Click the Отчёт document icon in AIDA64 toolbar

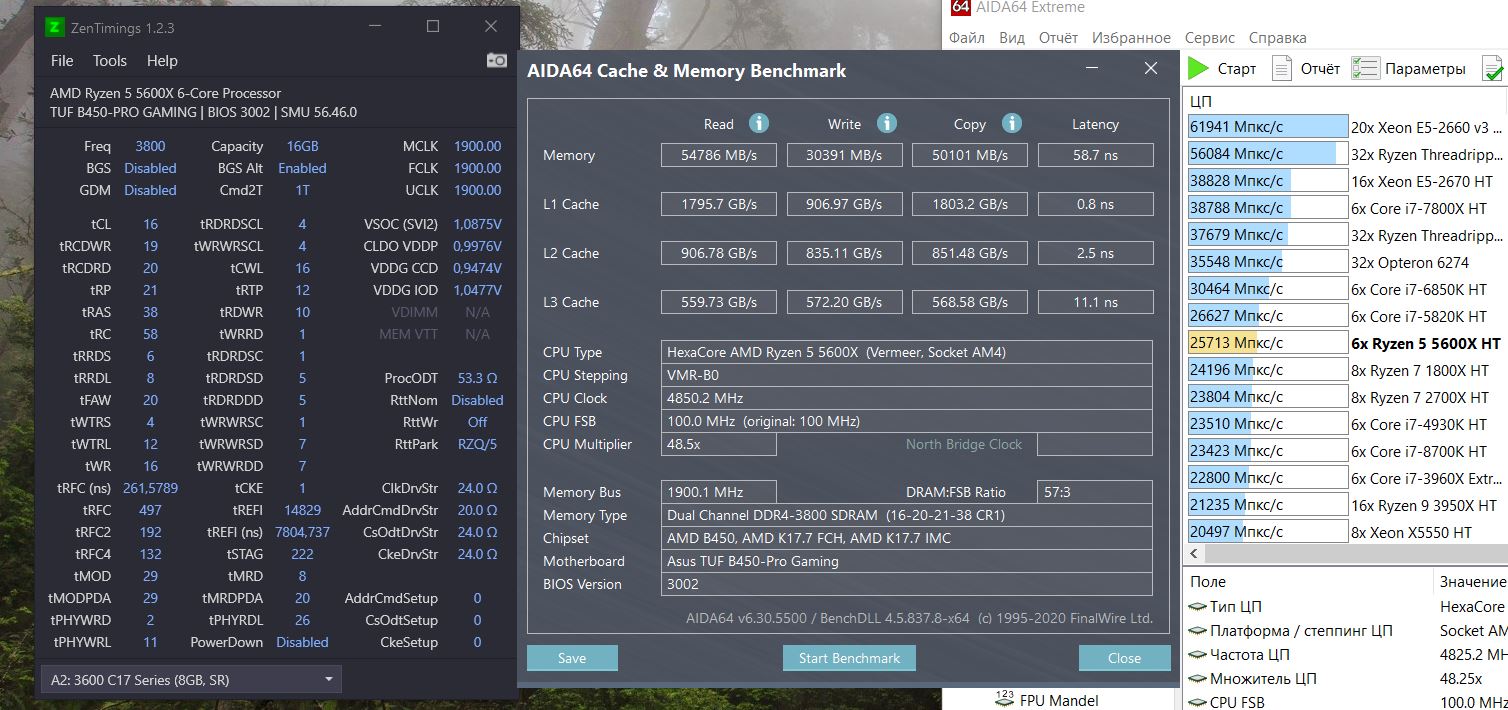point(1281,69)
